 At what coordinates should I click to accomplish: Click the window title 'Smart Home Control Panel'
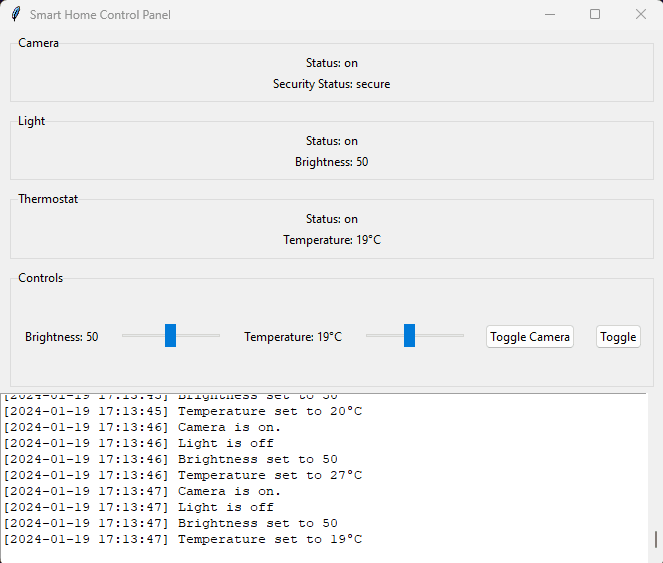[x=100, y=15]
